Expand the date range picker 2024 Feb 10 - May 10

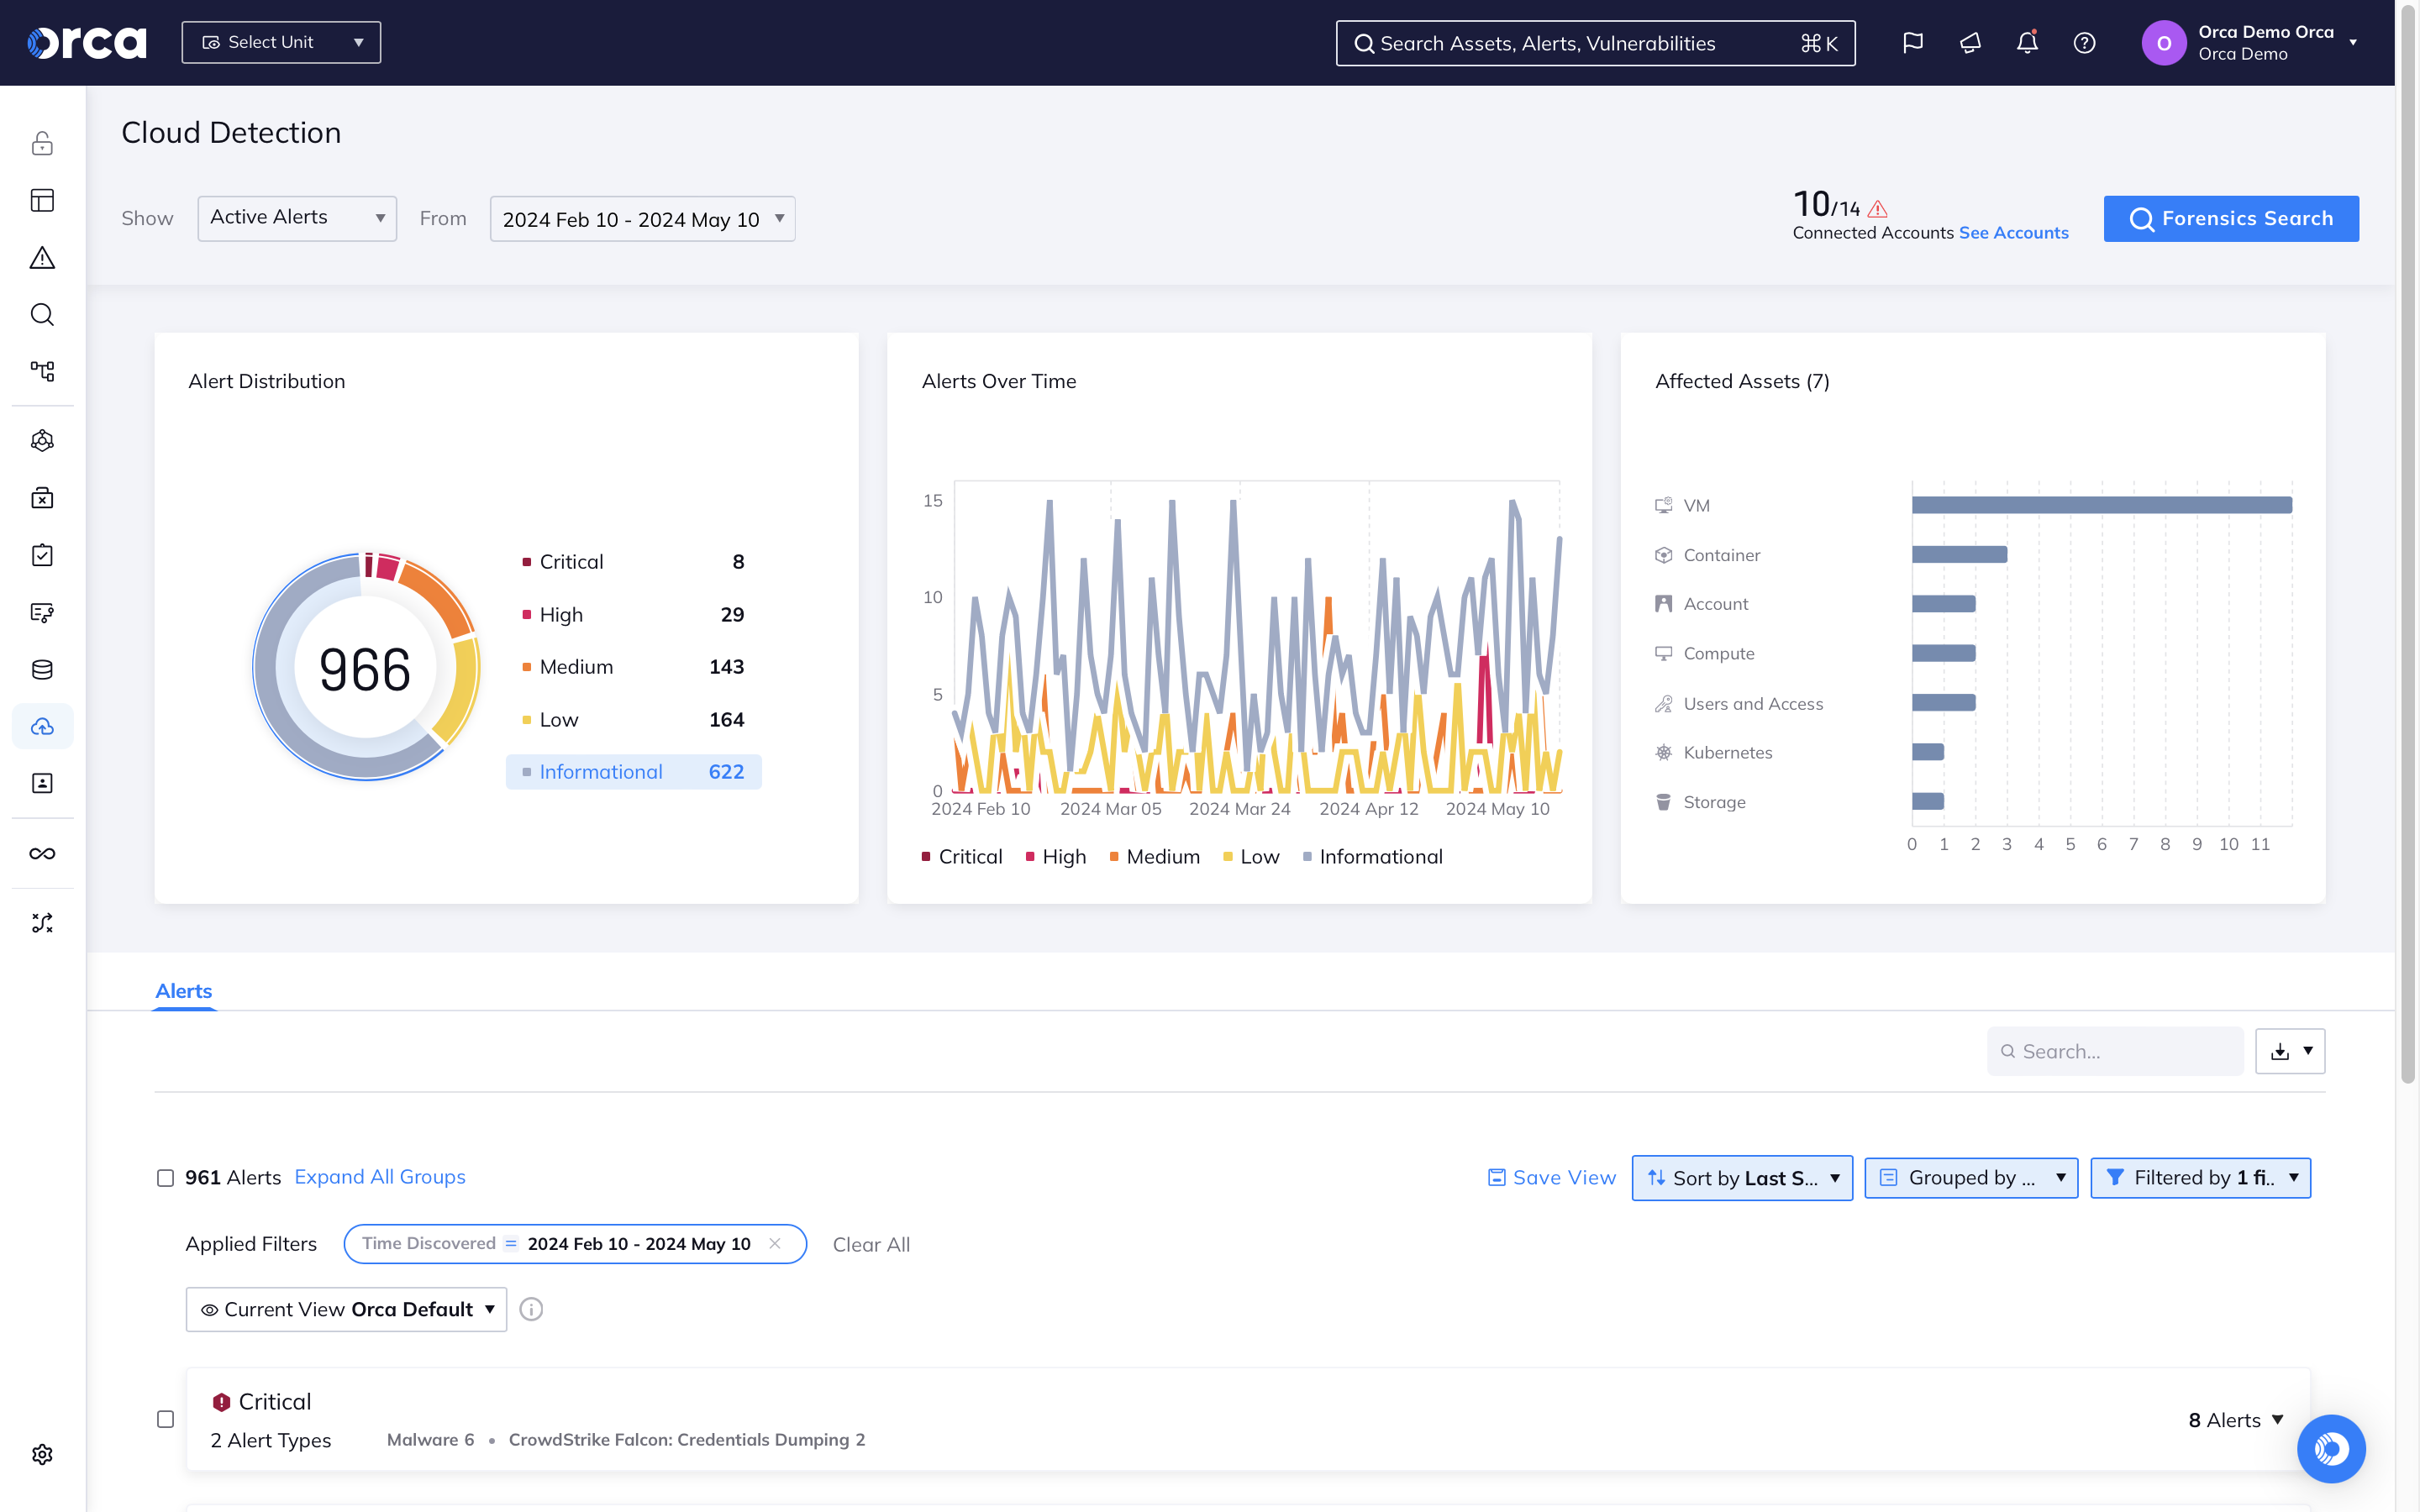tap(641, 218)
